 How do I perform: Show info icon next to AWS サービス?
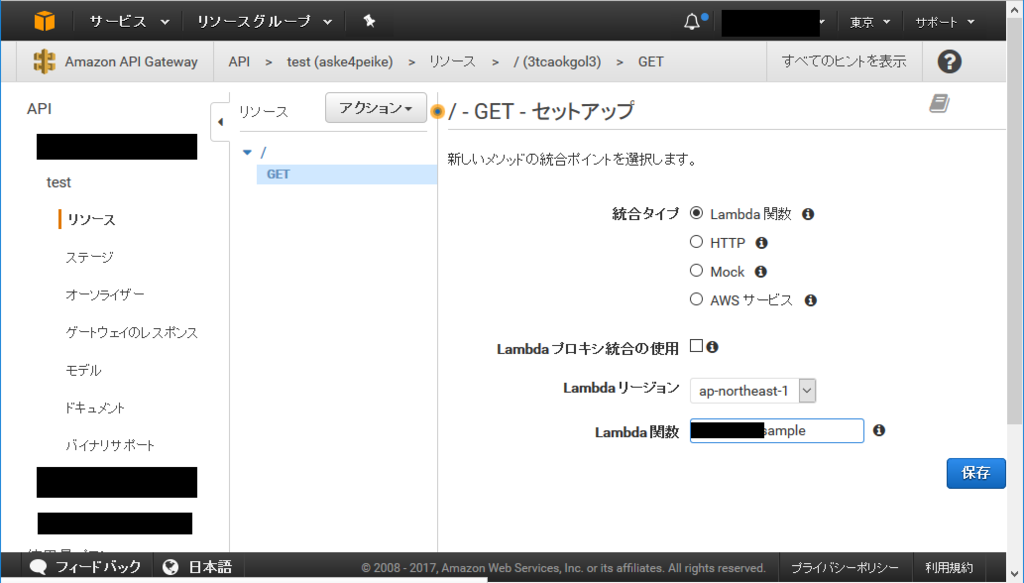point(810,300)
